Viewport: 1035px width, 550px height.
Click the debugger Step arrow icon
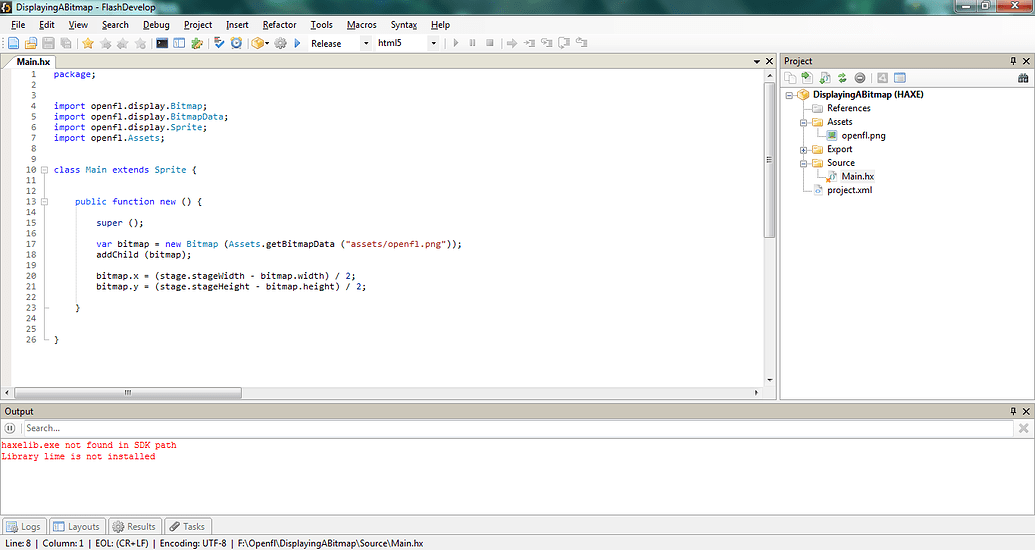512,43
